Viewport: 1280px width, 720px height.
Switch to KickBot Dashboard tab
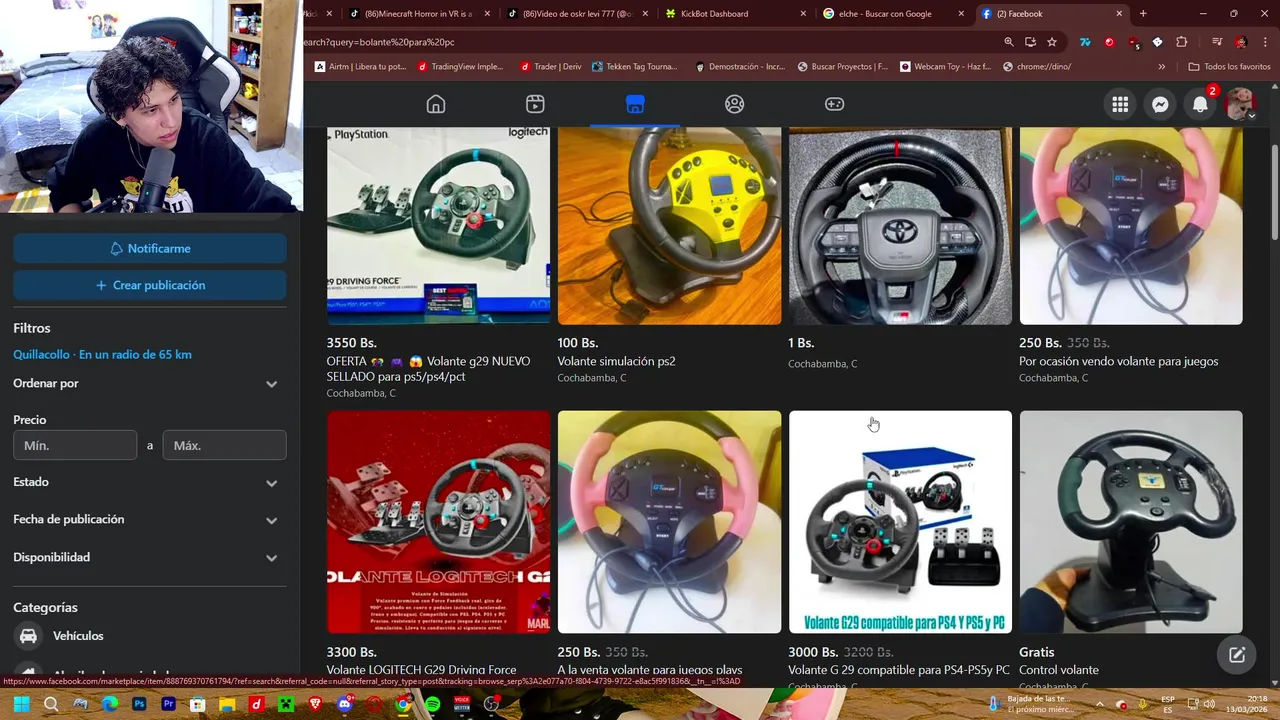click(735, 14)
